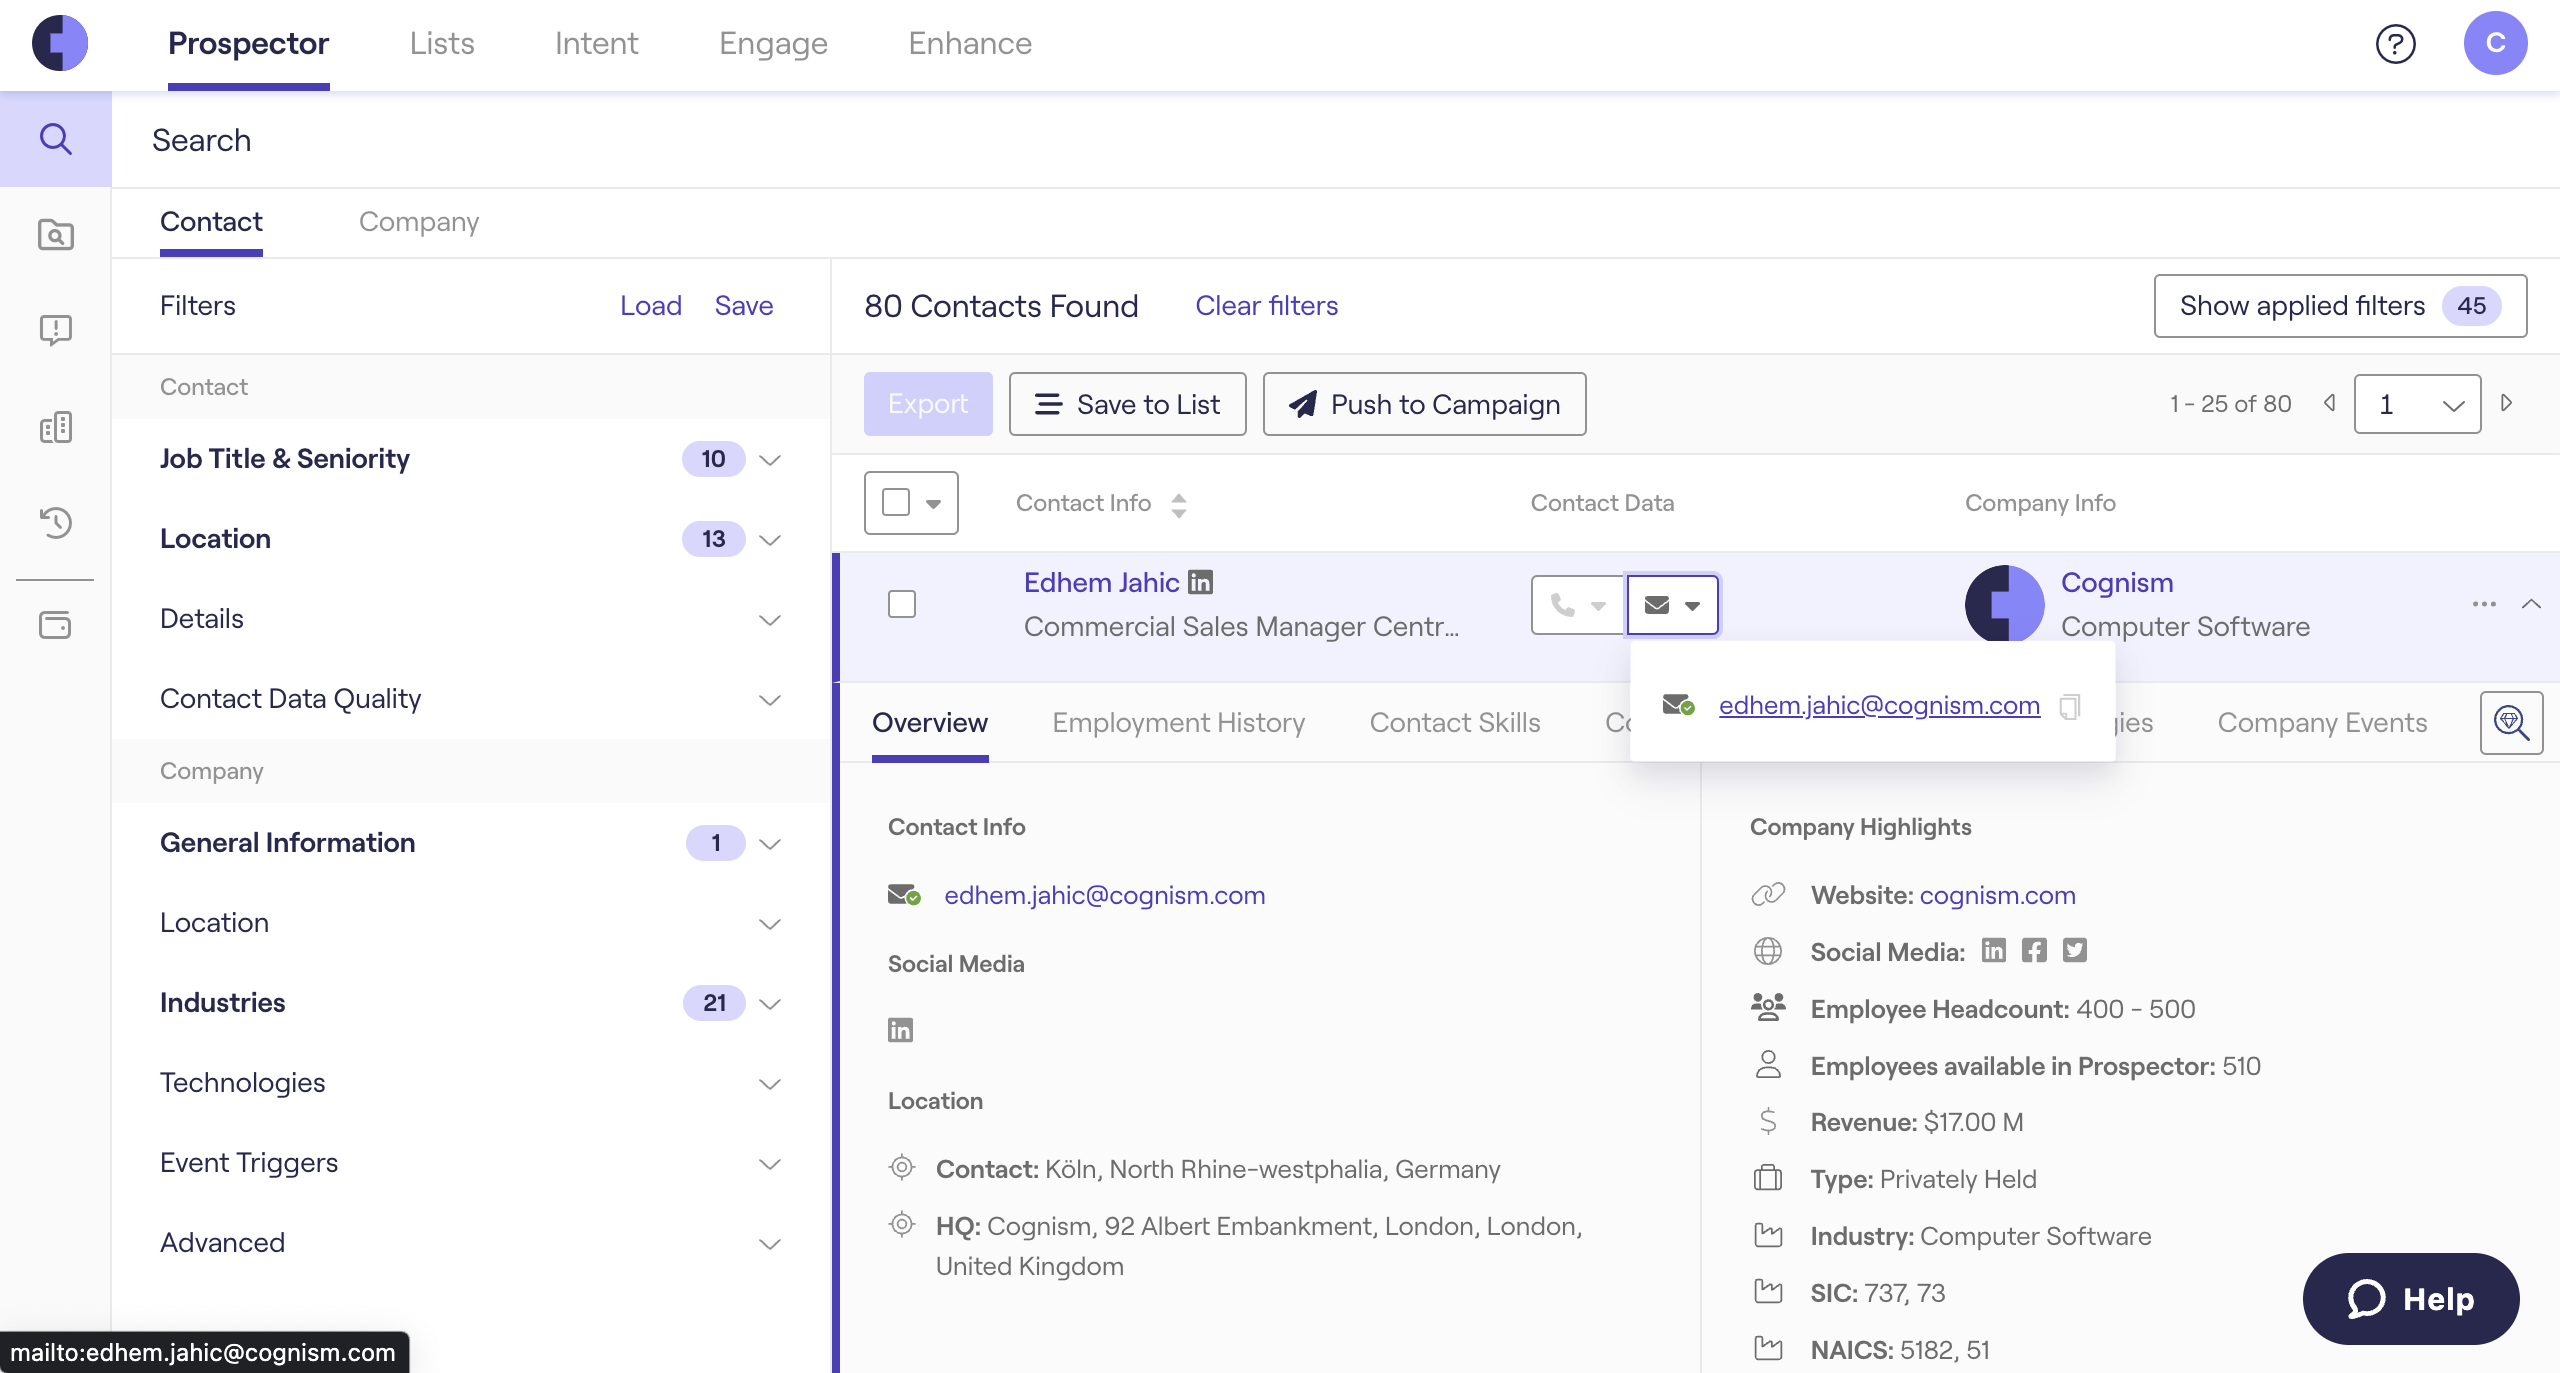The width and height of the screenshot is (2560, 1373).
Task: Click the edhem.jahic@cognism.com email link
Action: coord(1879,704)
